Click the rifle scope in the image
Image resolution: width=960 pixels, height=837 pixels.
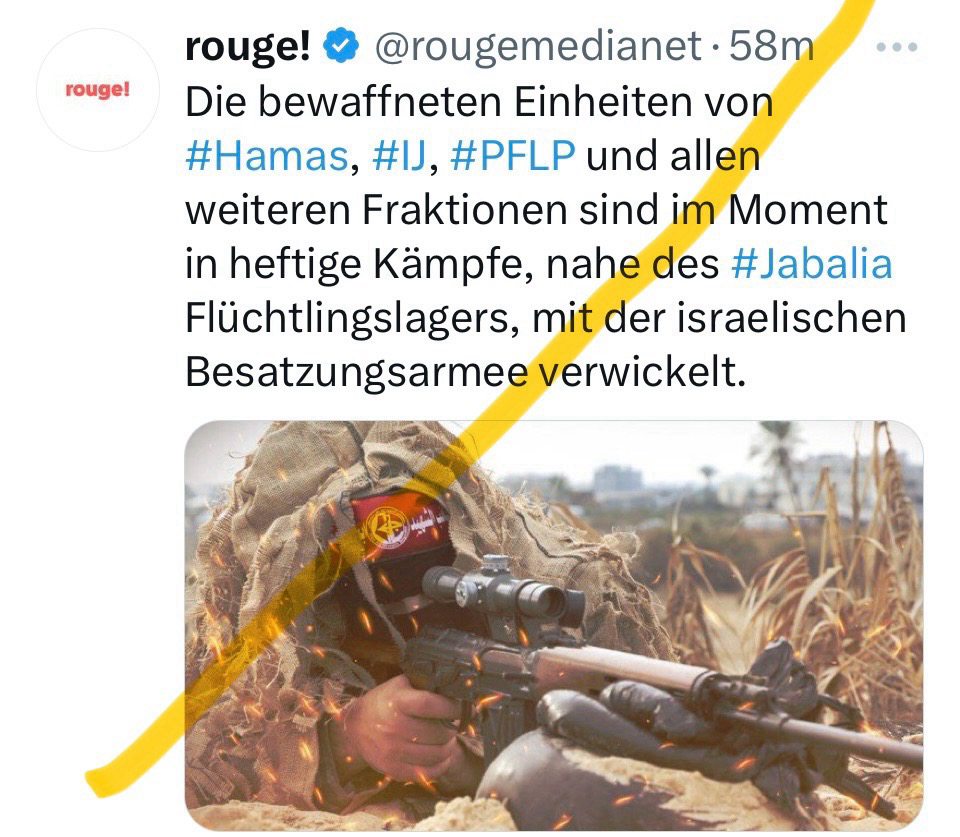tap(502, 594)
